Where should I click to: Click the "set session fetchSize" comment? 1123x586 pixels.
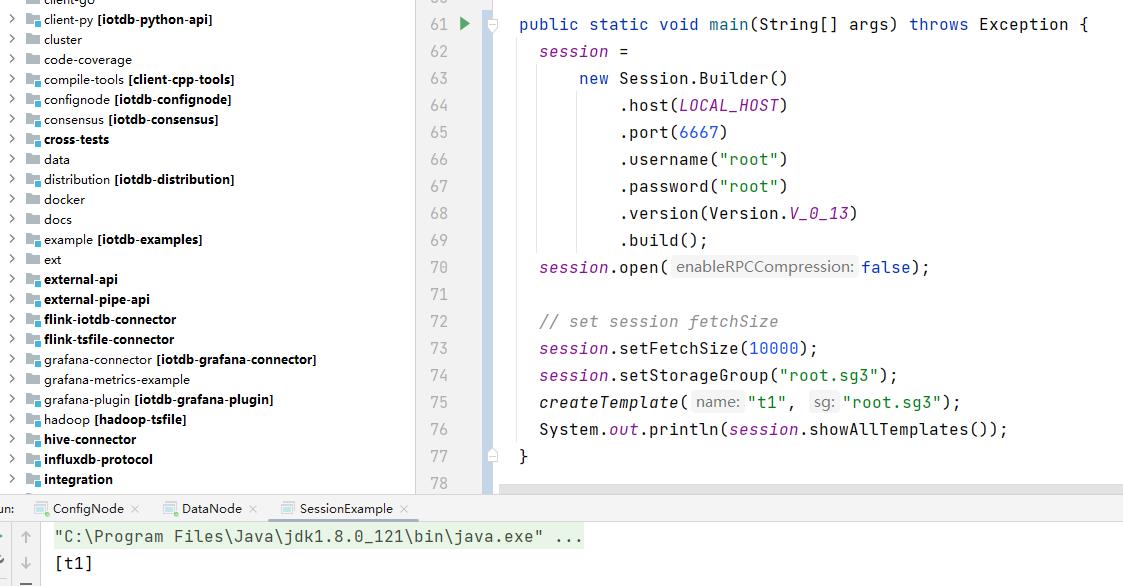(x=659, y=322)
